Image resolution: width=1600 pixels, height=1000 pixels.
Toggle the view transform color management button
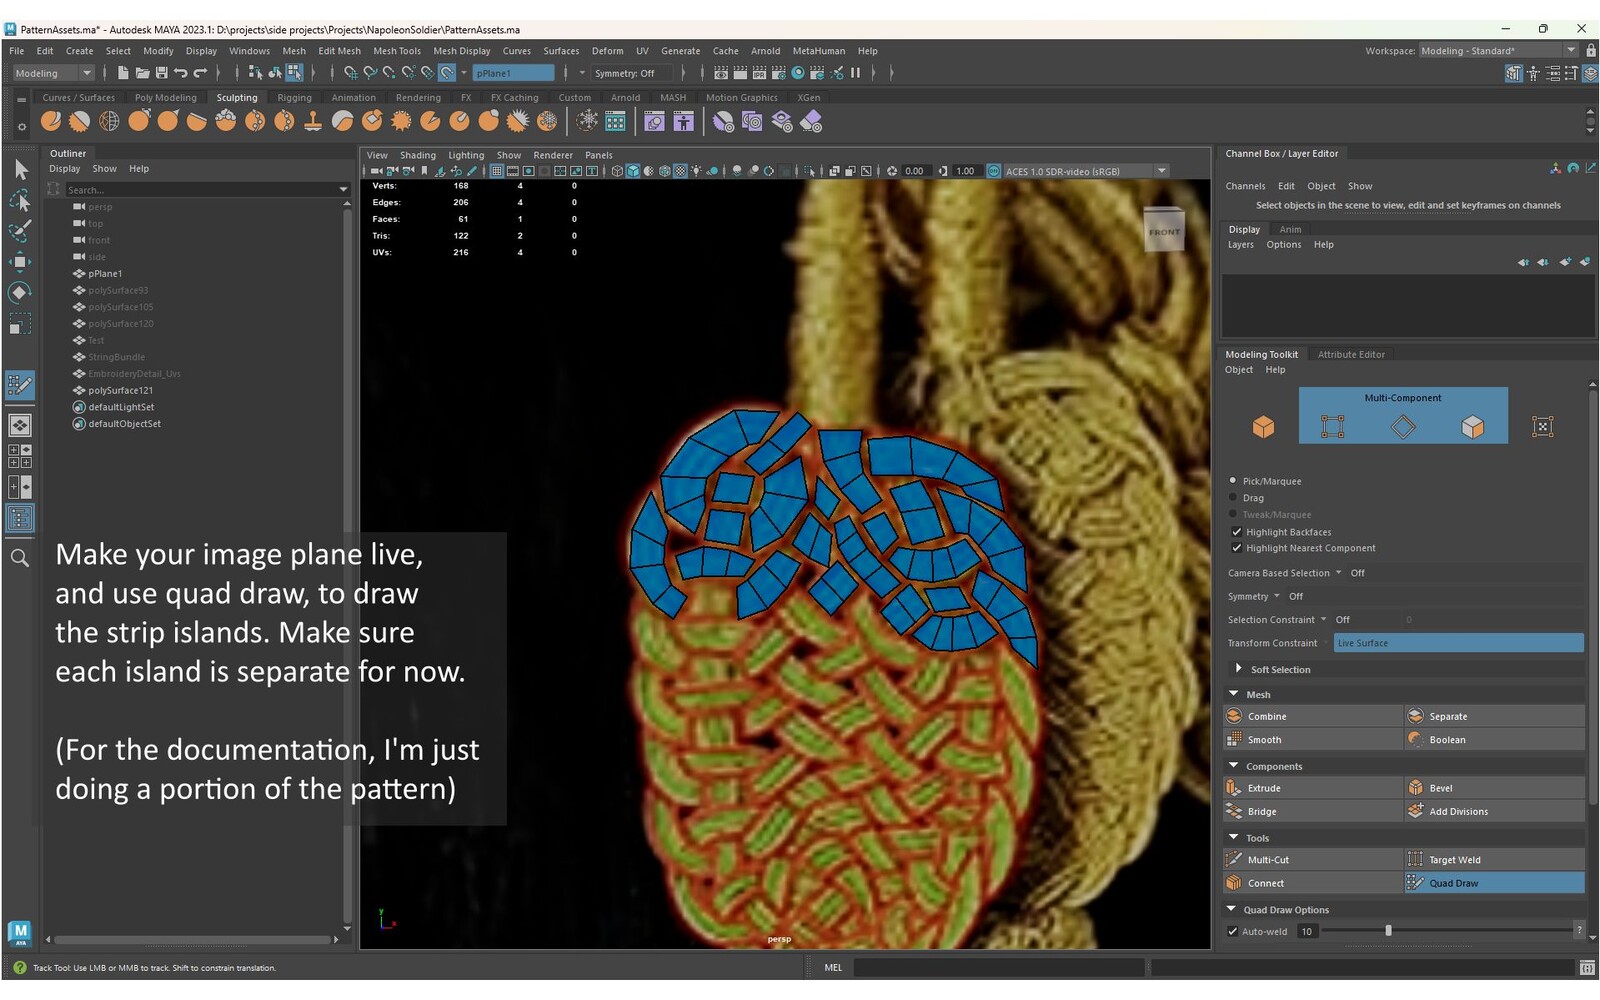click(x=994, y=171)
